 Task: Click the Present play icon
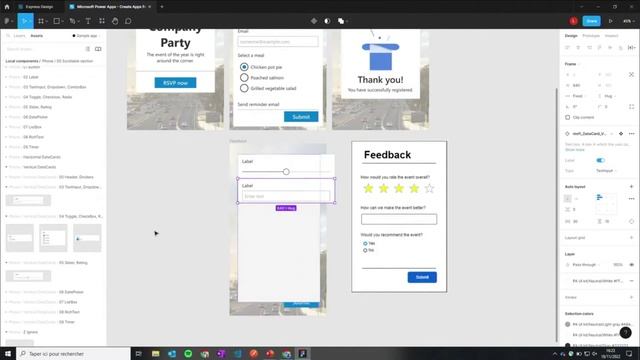[611, 21]
